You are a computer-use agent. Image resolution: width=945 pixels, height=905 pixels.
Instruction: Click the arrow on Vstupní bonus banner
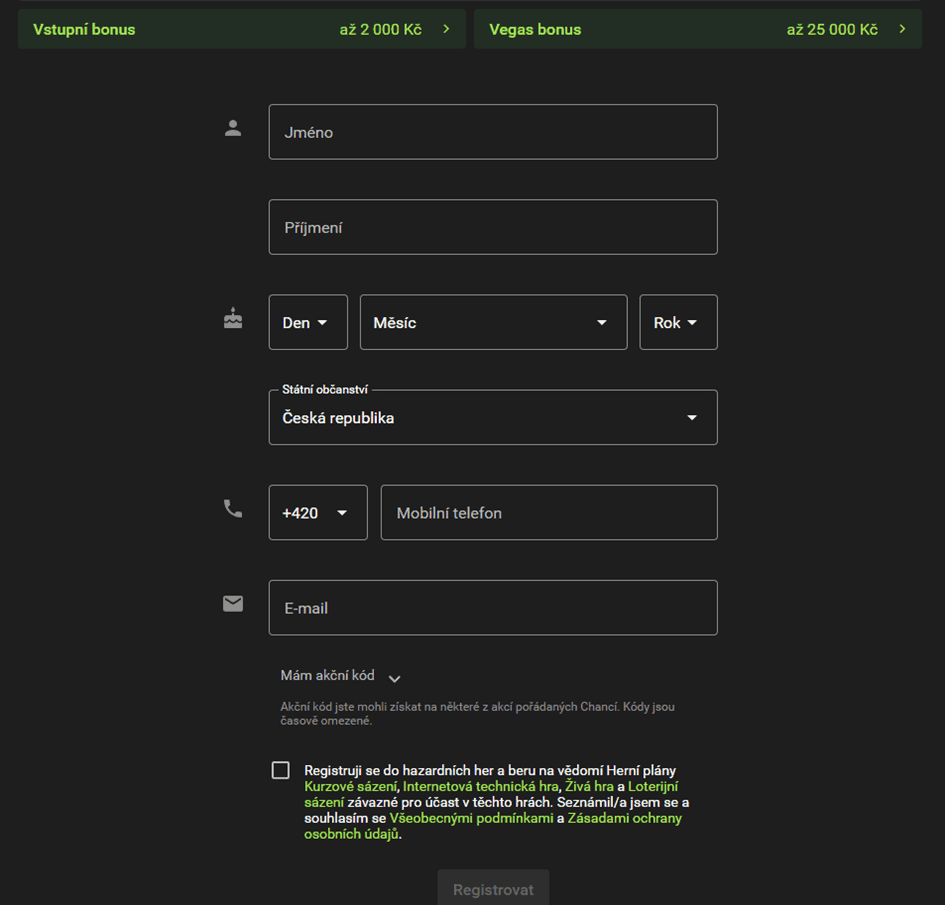(x=446, y=29)
